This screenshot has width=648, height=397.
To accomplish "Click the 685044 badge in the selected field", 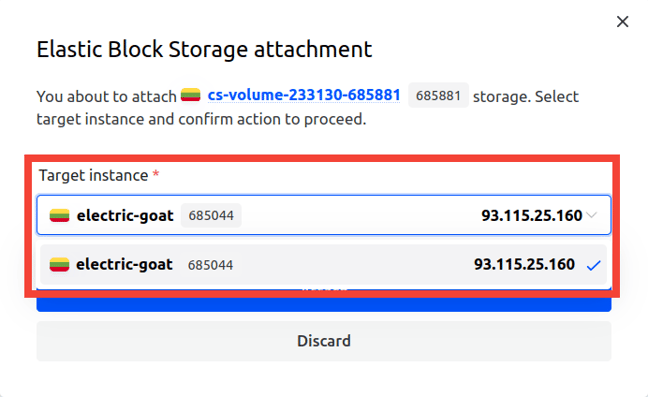I will coord(211,215).
